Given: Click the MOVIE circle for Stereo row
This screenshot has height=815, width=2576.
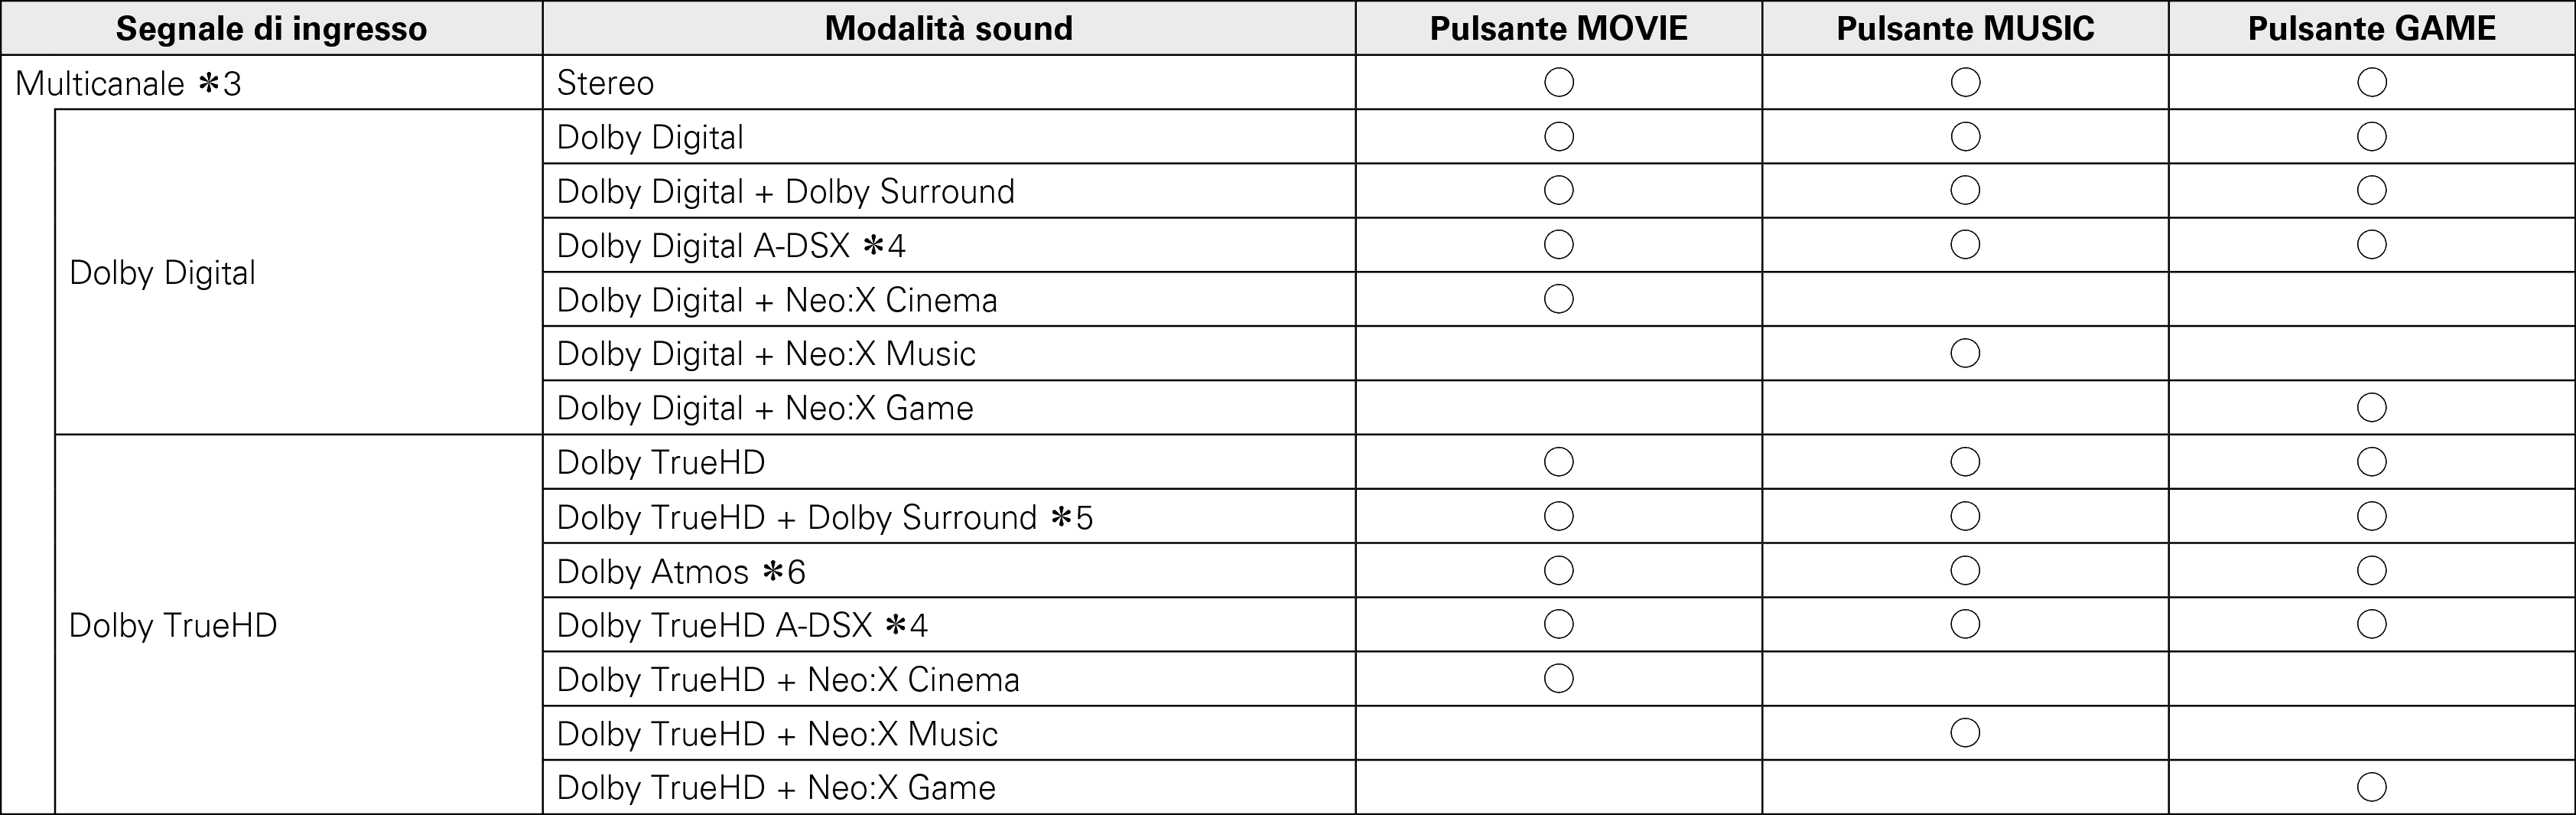Looking at the screenshot, I should point(1558,82).
